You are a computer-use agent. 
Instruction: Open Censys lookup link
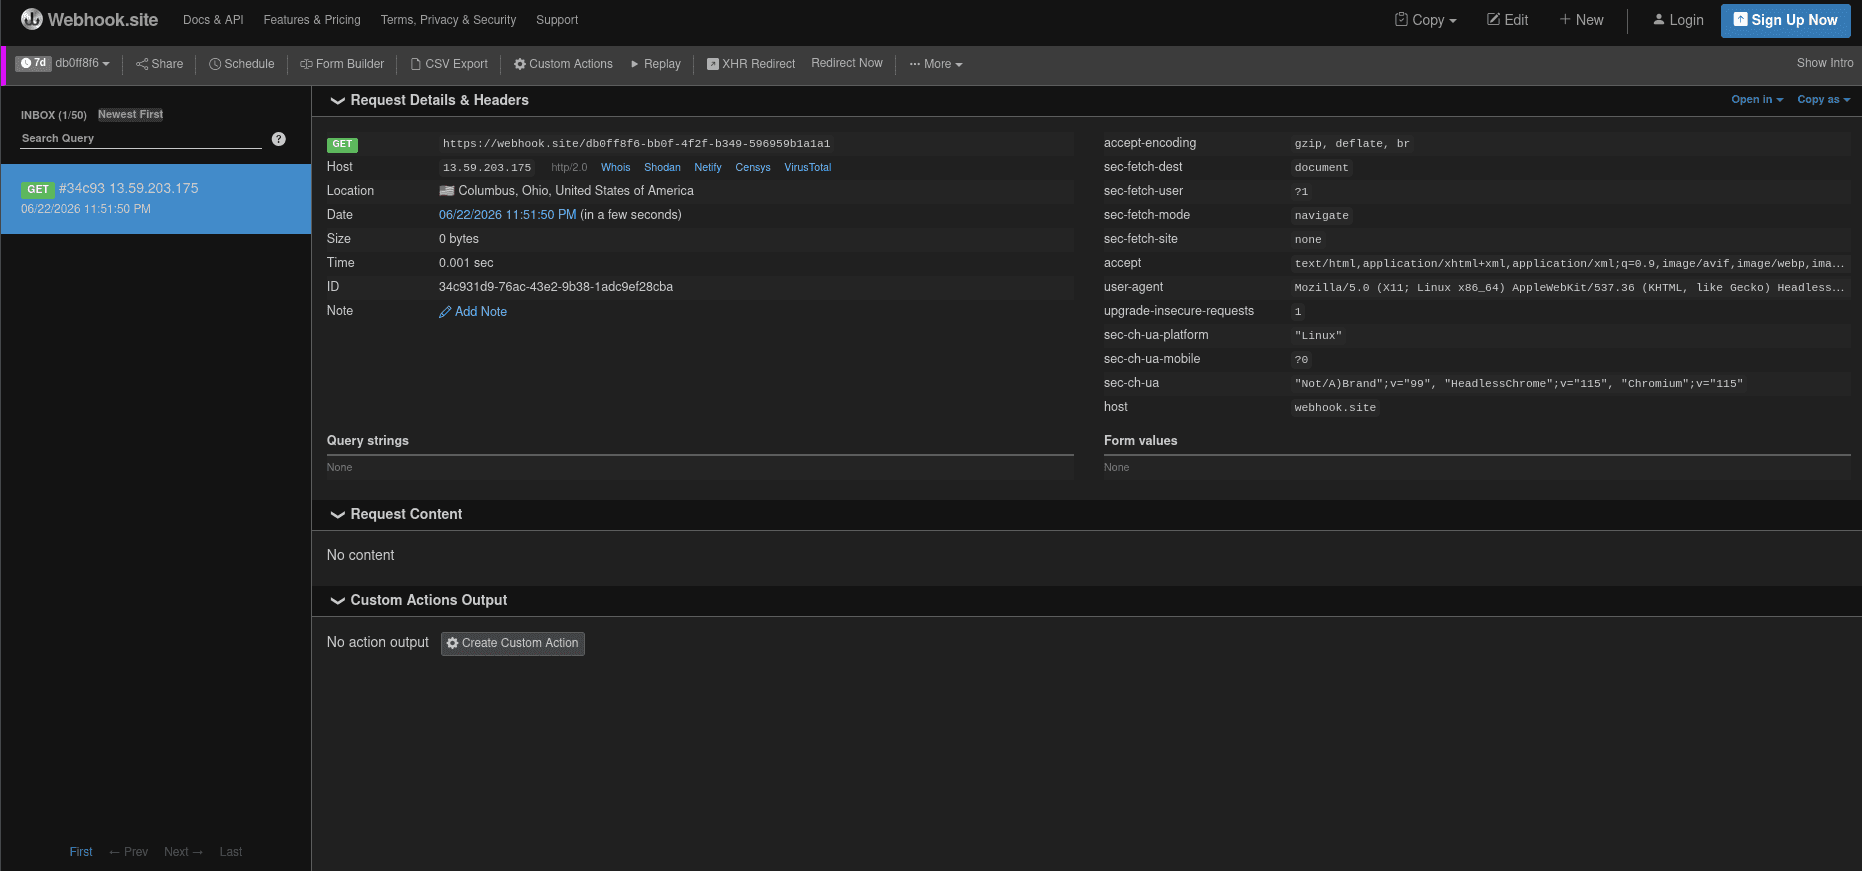(x=753, y=168)
